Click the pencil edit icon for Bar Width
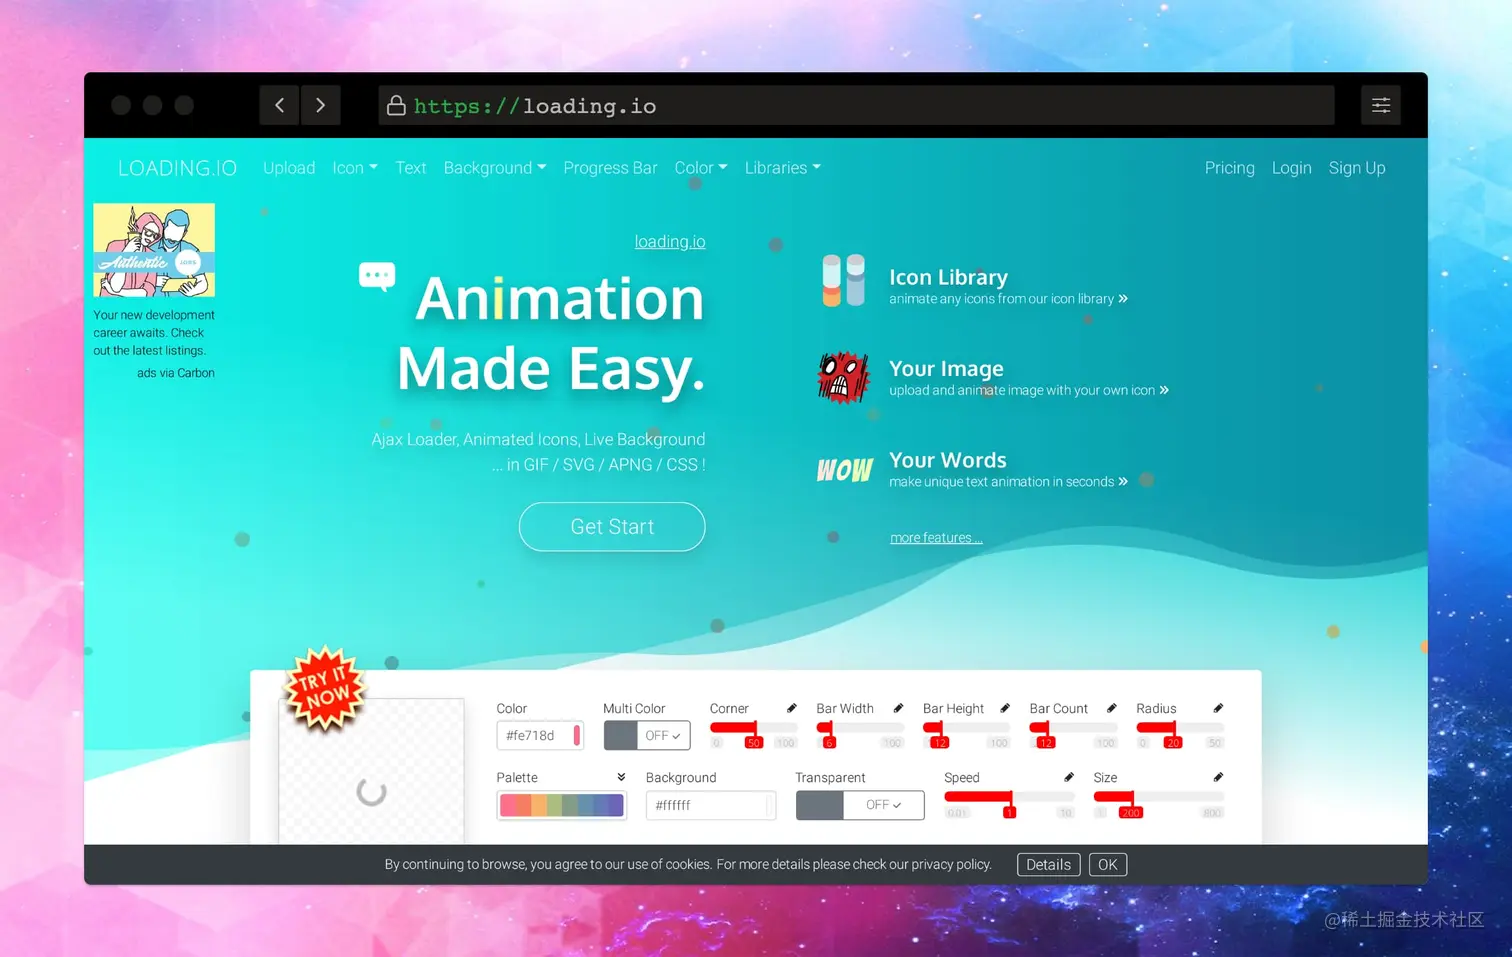Viewport: 1512px width, 957px height. [x=898, y=708]
